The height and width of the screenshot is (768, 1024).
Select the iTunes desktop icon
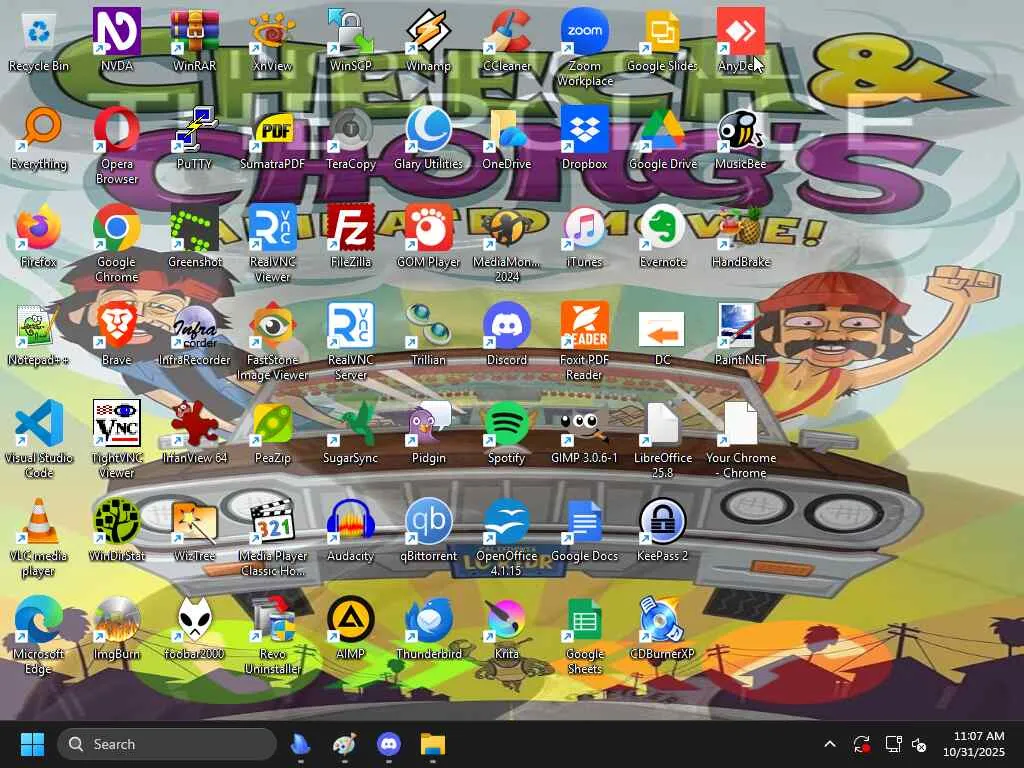584,227
